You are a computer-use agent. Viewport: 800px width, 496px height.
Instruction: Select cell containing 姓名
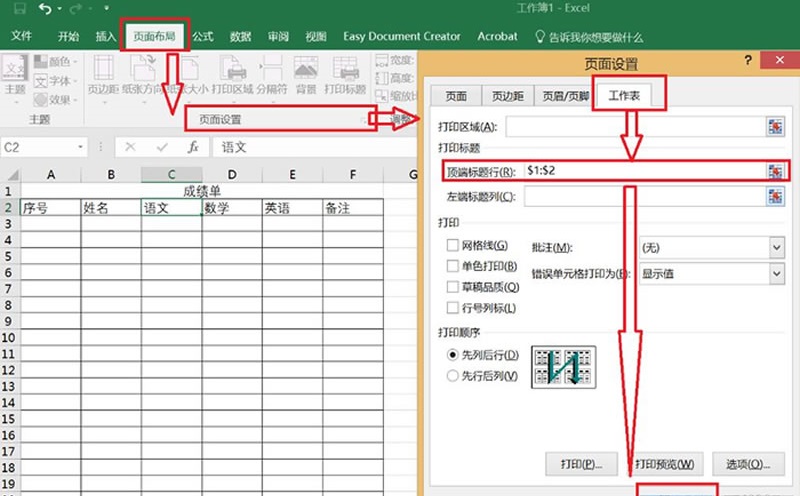click(x=111, y=208)
